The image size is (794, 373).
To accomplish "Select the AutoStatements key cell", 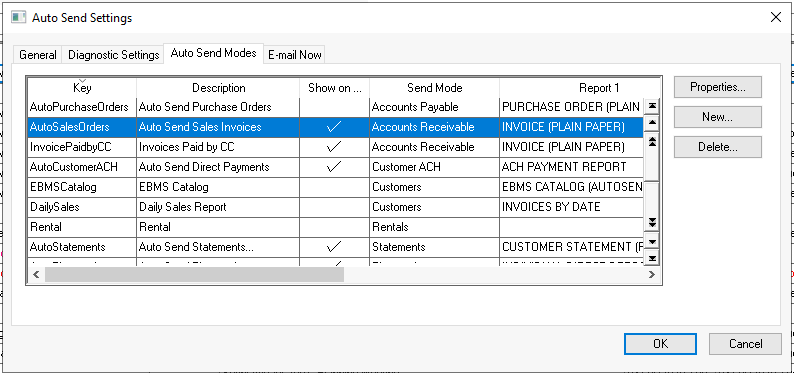I will (82, 247).
